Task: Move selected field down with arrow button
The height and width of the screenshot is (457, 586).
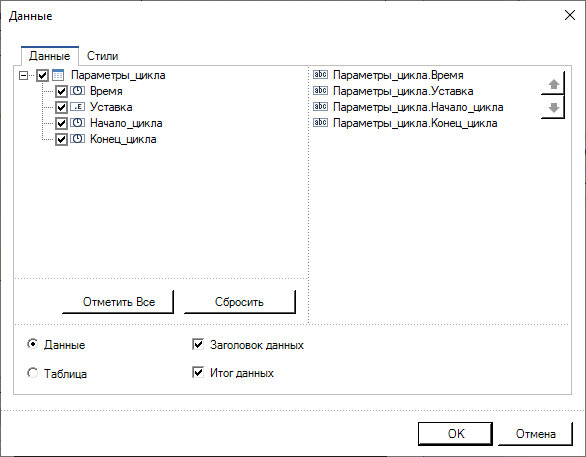Action: [553, 107]
